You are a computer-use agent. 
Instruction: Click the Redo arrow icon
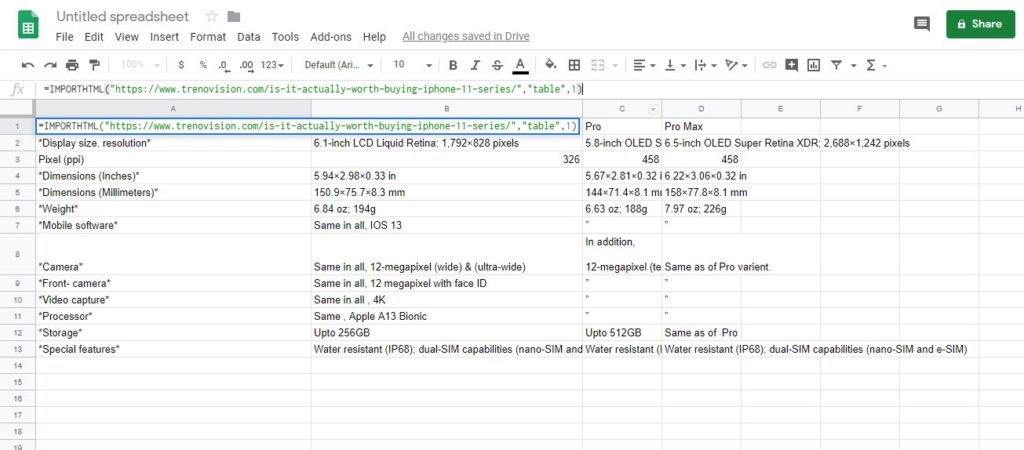coord(50,65)
